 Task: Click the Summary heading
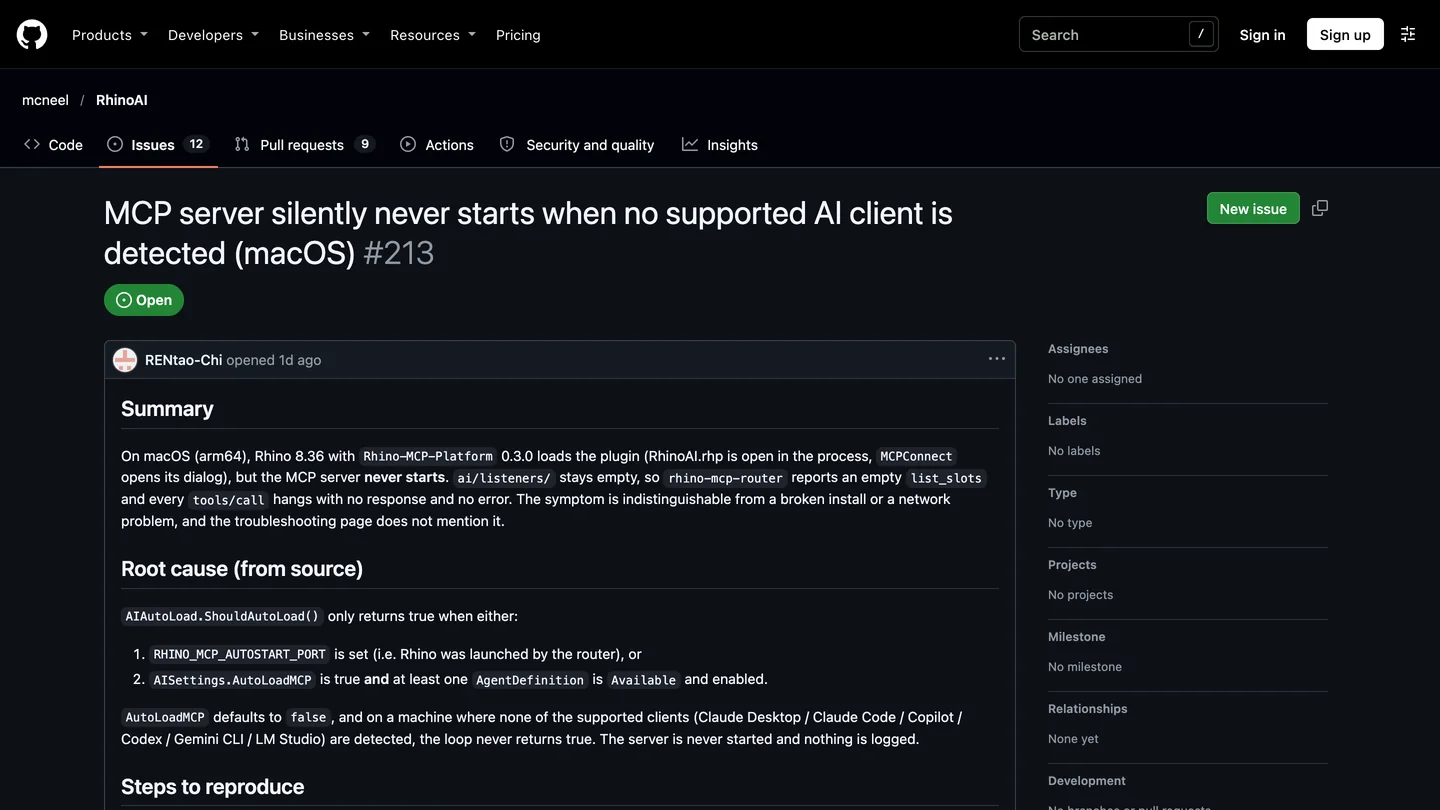click(x=167, y=409)
